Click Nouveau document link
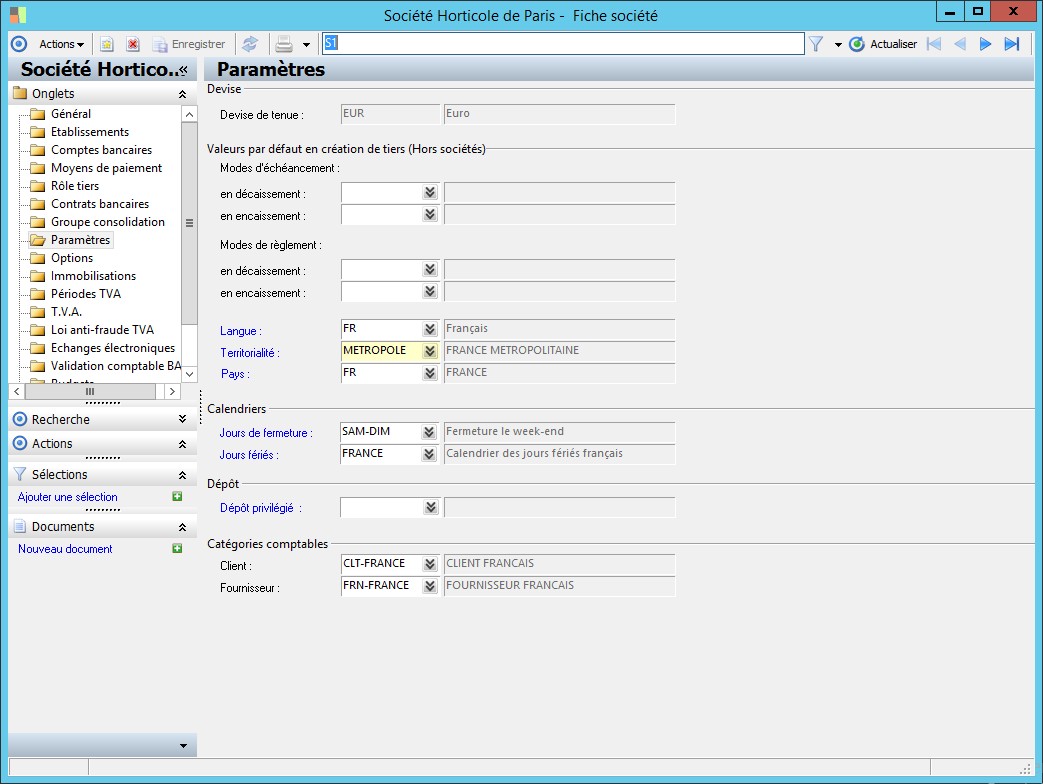The height and width of the screenshot is (784, 1043). (x=65, y=549)
